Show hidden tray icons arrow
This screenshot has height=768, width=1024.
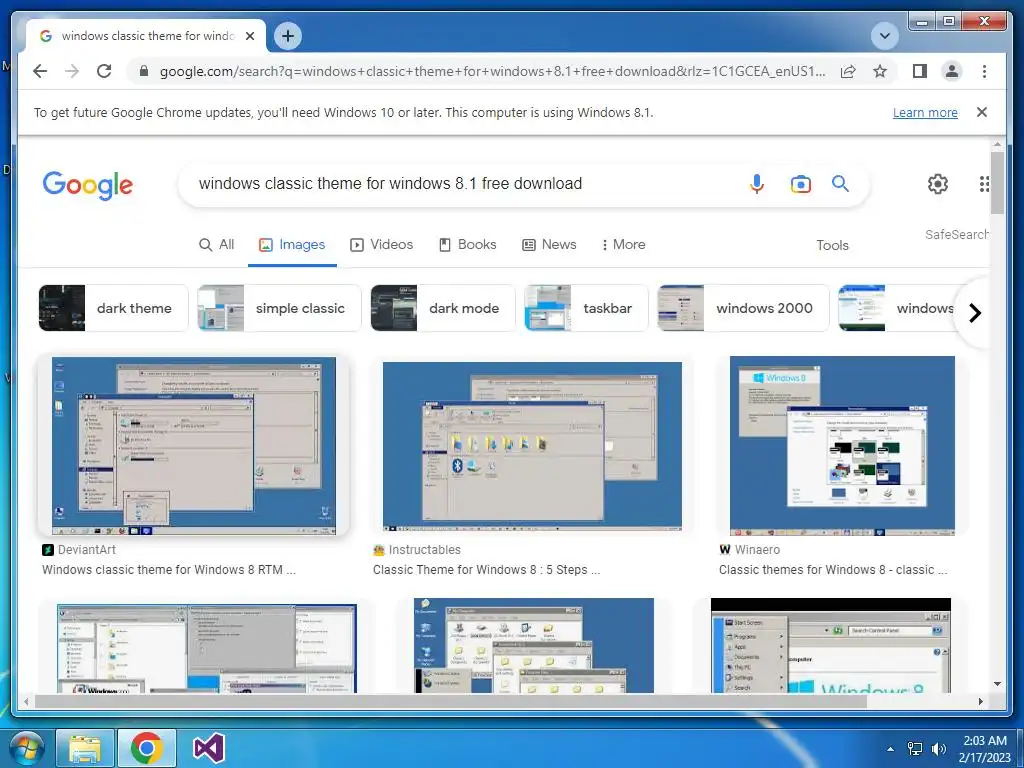point(890,749)
